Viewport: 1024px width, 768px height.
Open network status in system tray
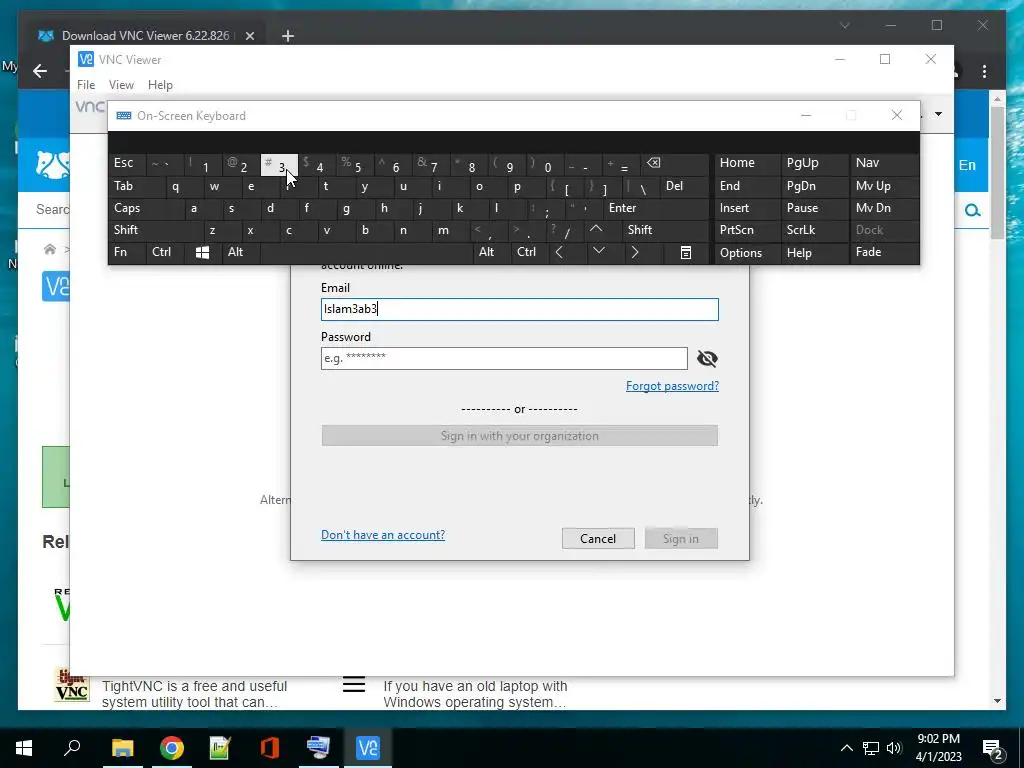[x=871, y=748]
